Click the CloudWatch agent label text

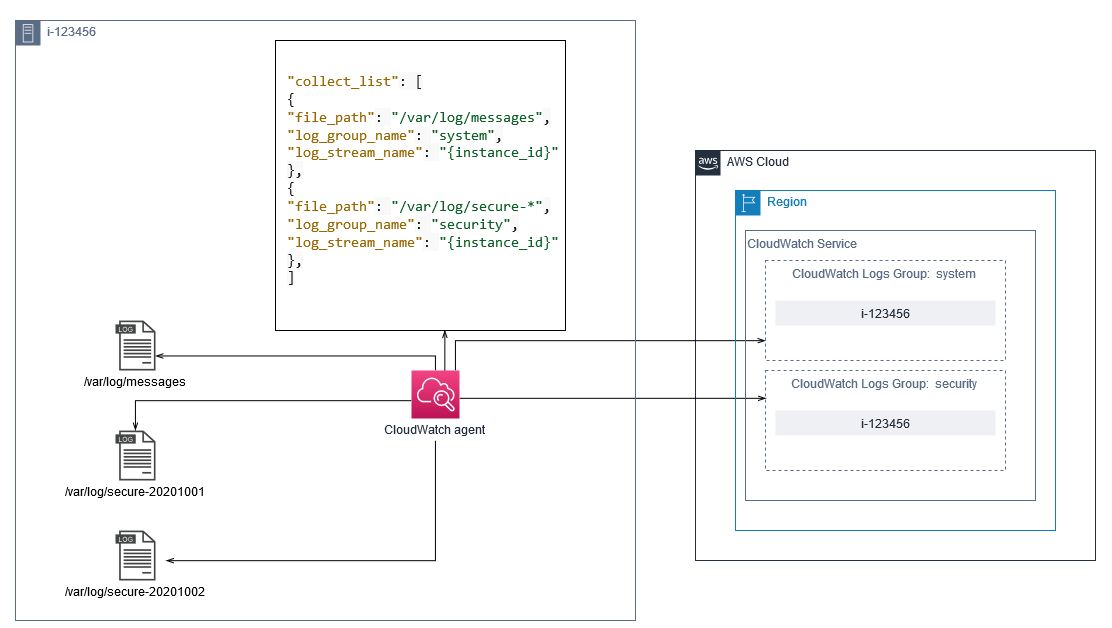pyautogui.click(x=434, y=430)
